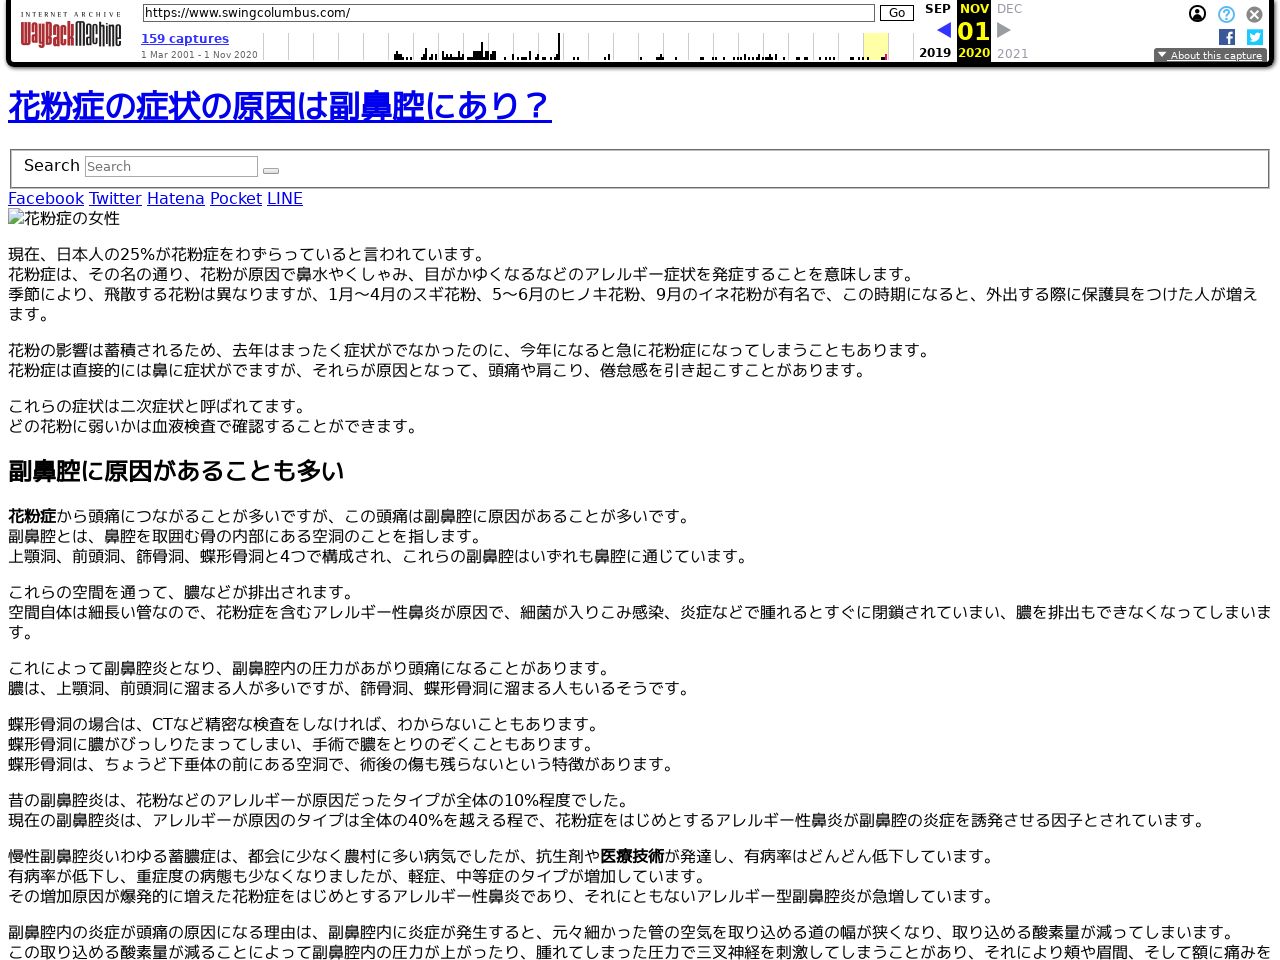Click the site Search text field
The image size is (1280, 960).
click(x=171, y=167)
